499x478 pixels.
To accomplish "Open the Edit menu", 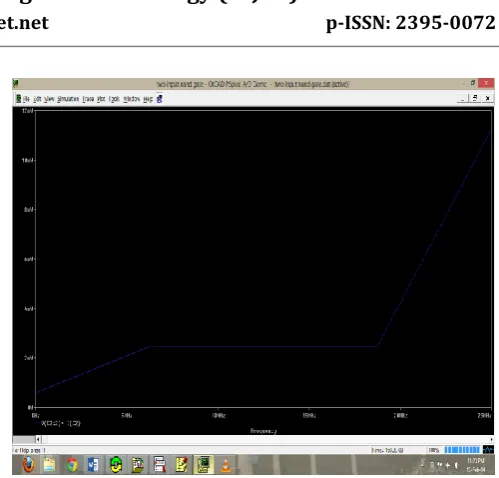I will point(37,99).
